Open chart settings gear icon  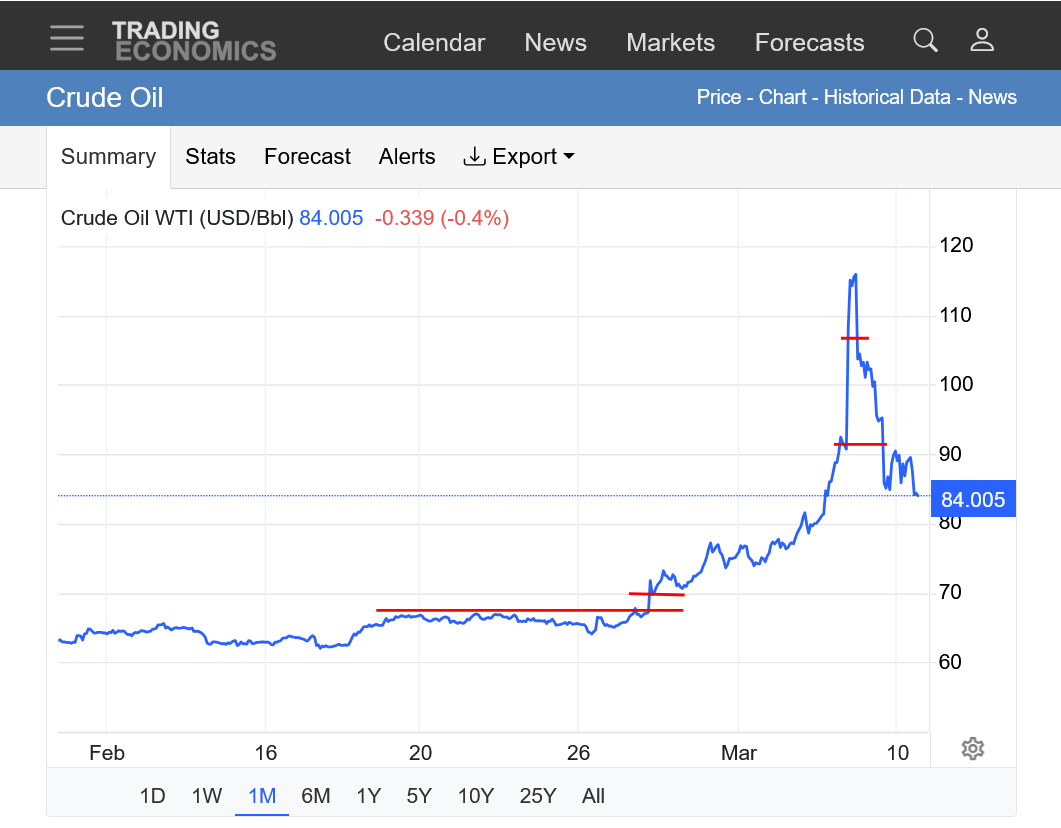[x=972, y=748]
